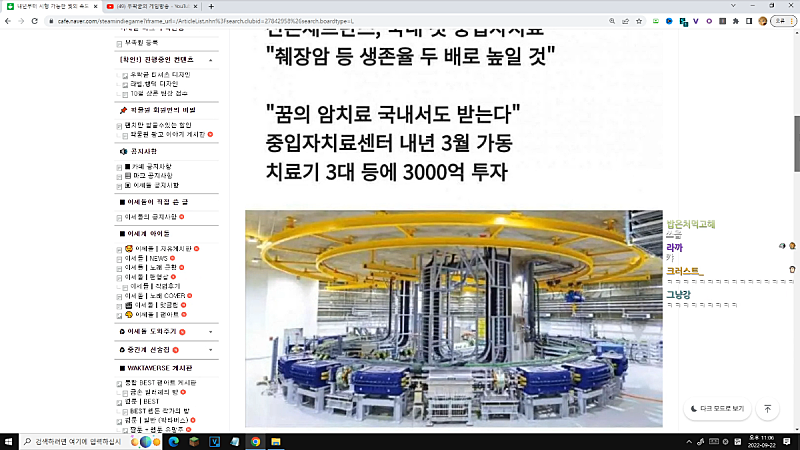This screenshot has width=800, height=450.
Task: Open the Chrome profile avatar
Action: coord(763,21)
